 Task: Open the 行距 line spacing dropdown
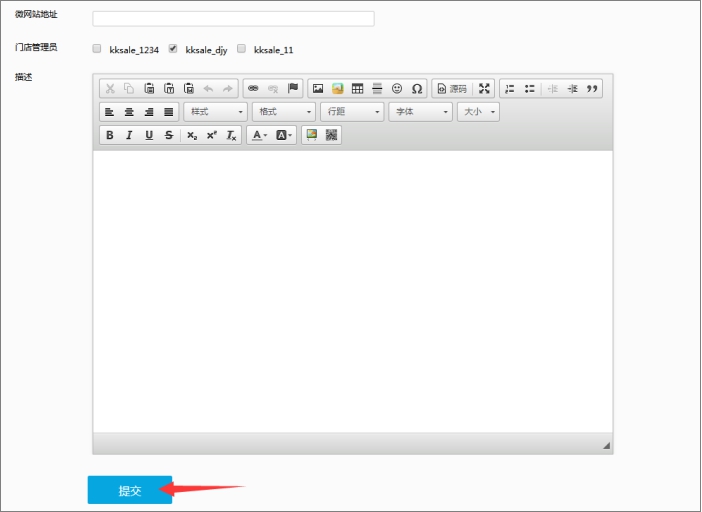click(351, 112)
